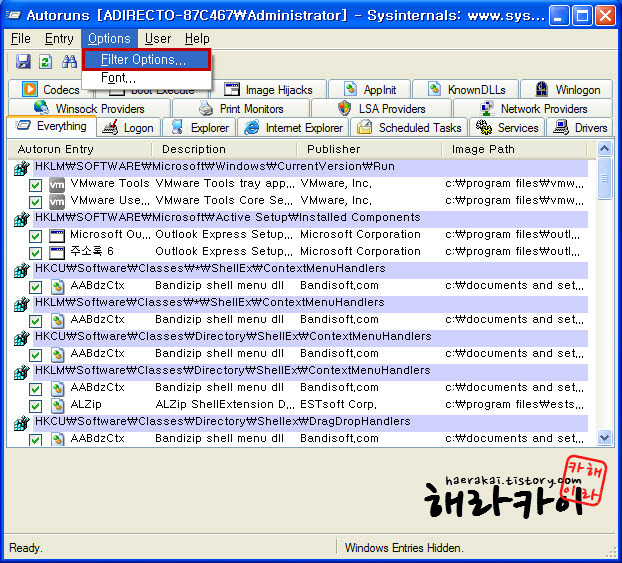Click the Network Providers tab icon
This screenshot has width=622, height=563.
pyautogui.click(x=487, y=108)
